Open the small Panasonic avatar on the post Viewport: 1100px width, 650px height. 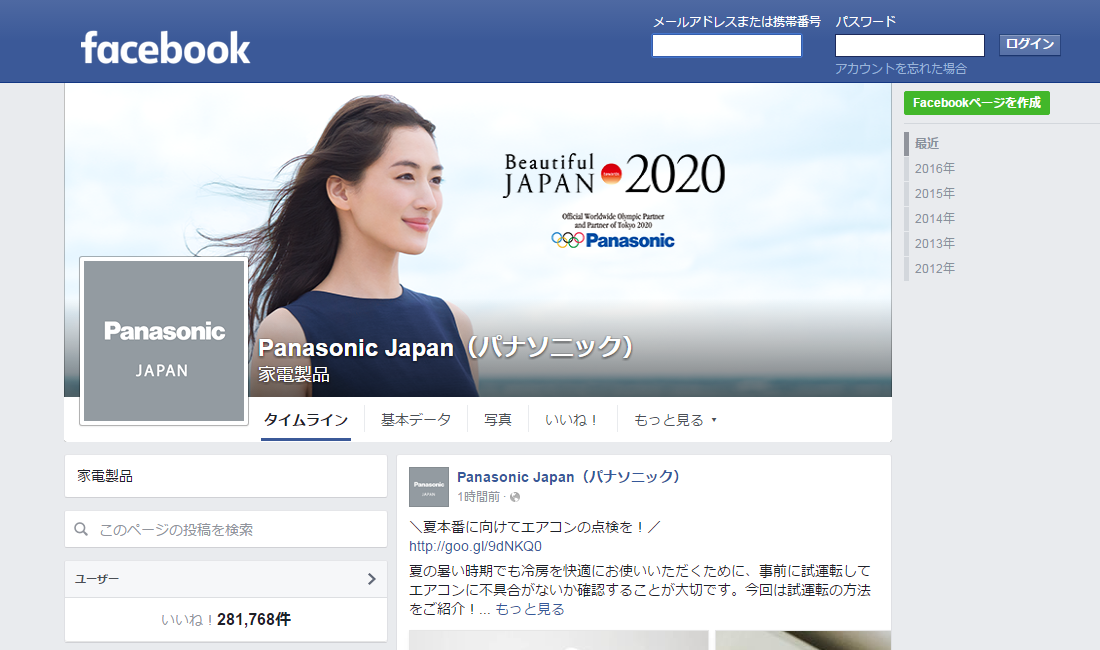click(429, 487)
